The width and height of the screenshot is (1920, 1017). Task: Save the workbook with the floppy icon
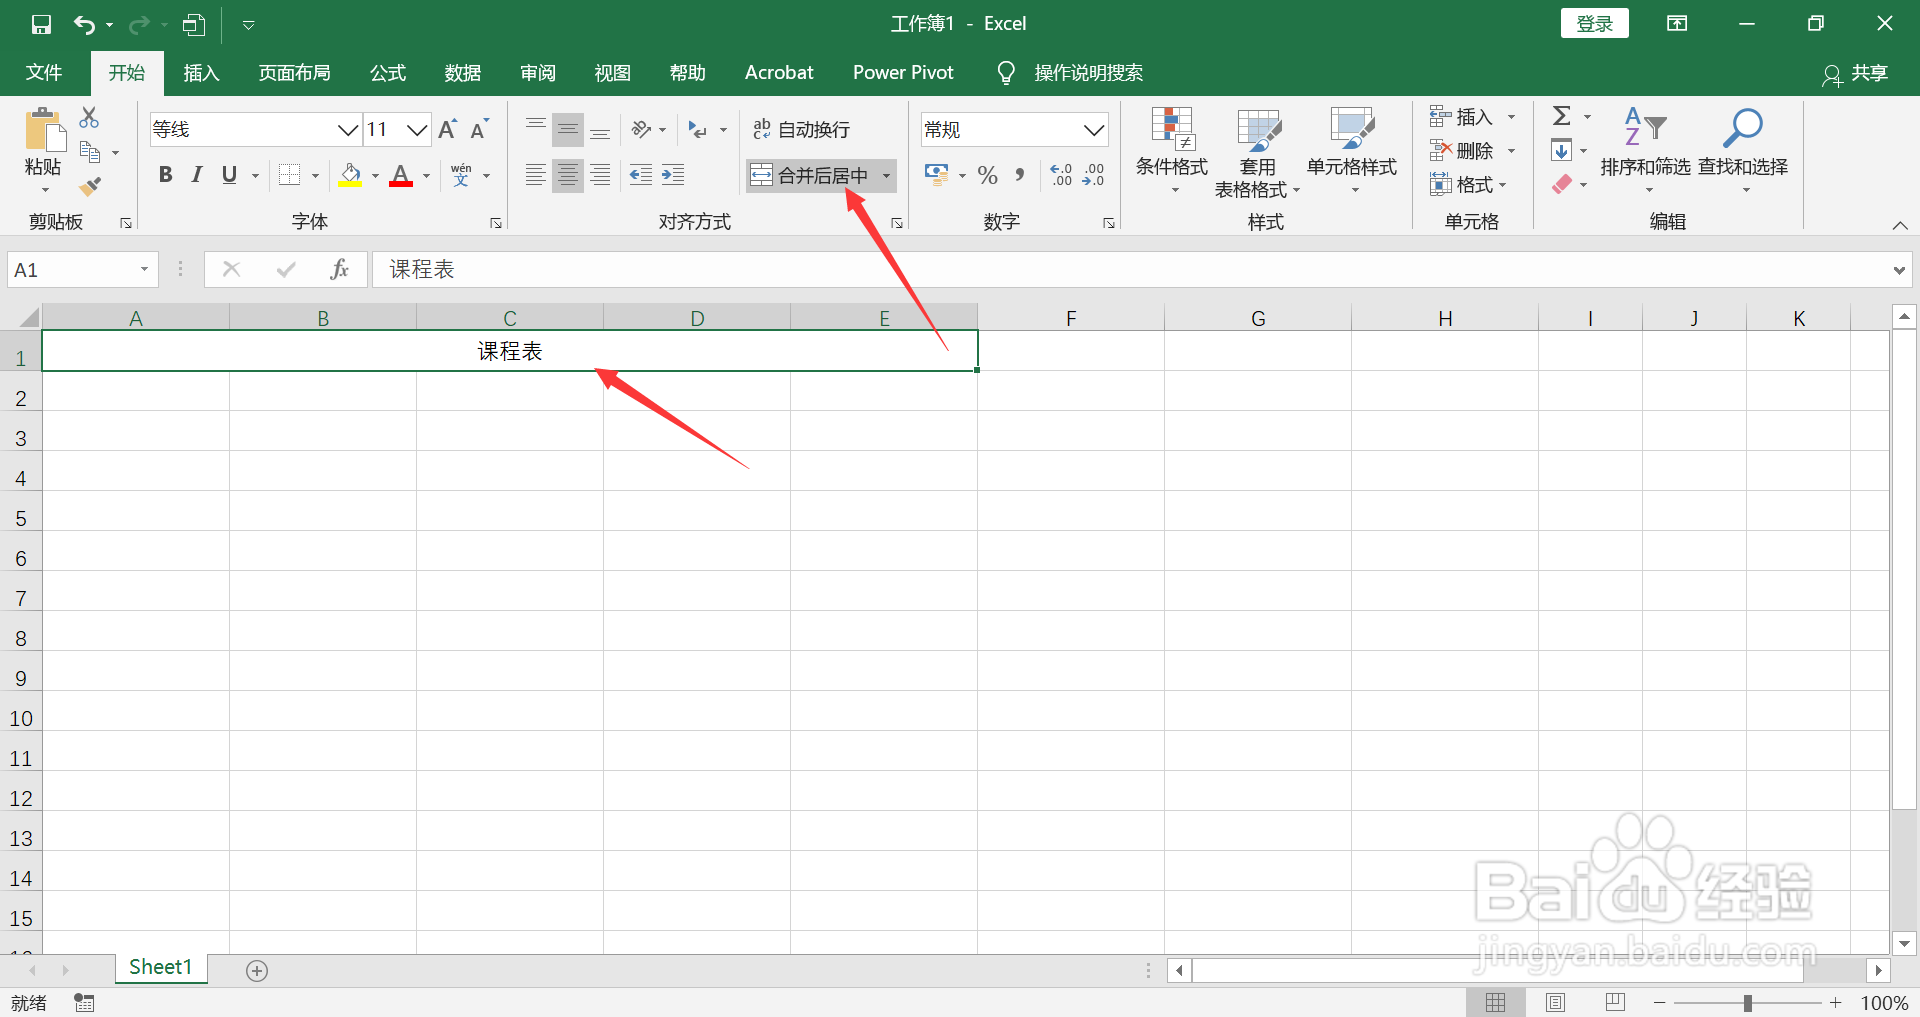pyautogui.click(x=41, y=24)
